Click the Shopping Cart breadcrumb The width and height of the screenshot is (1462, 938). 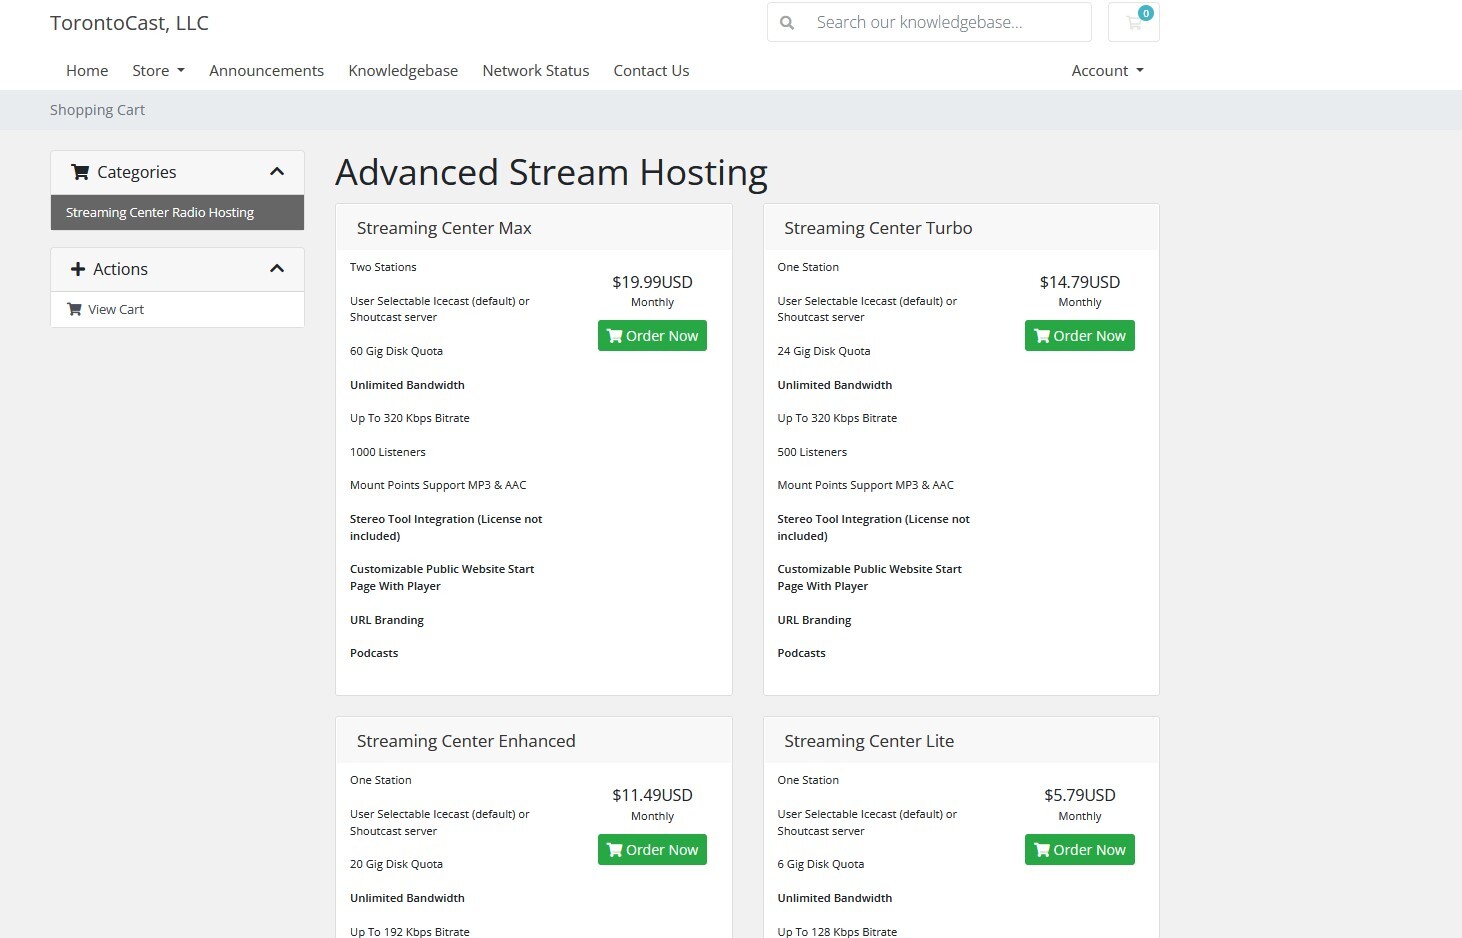coord(97,110)
